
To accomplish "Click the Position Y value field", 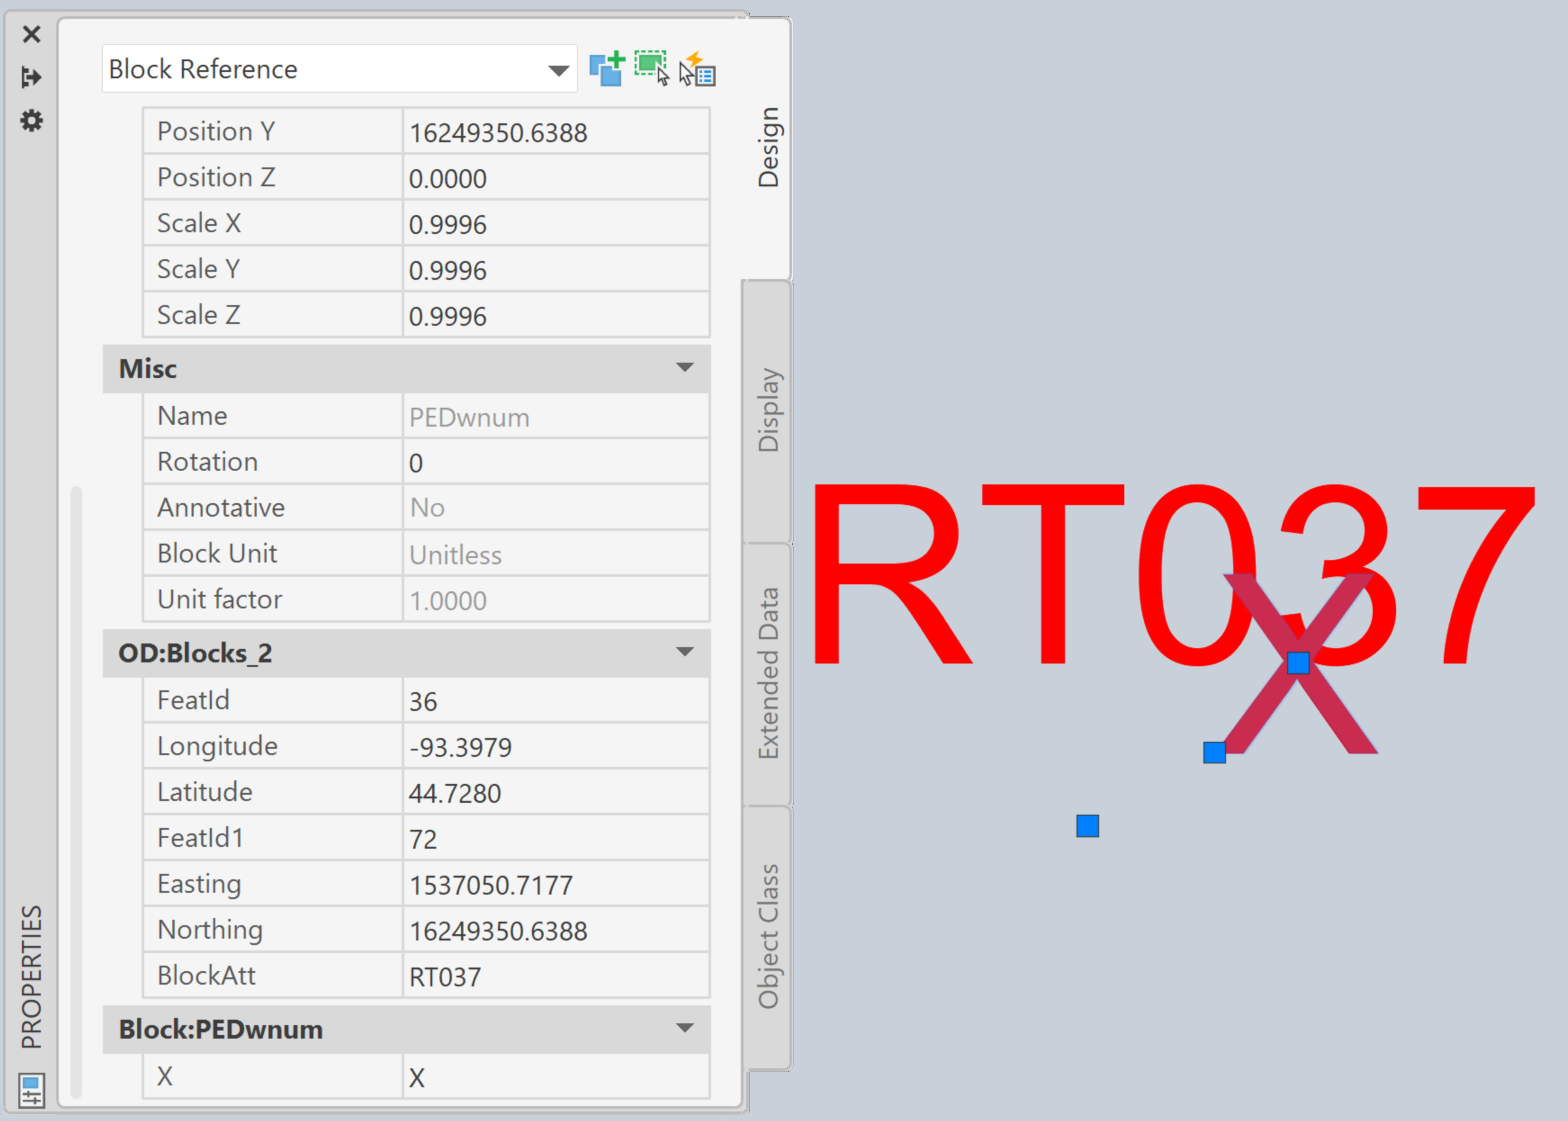I will pyautogui.click(x=556, y=132).
